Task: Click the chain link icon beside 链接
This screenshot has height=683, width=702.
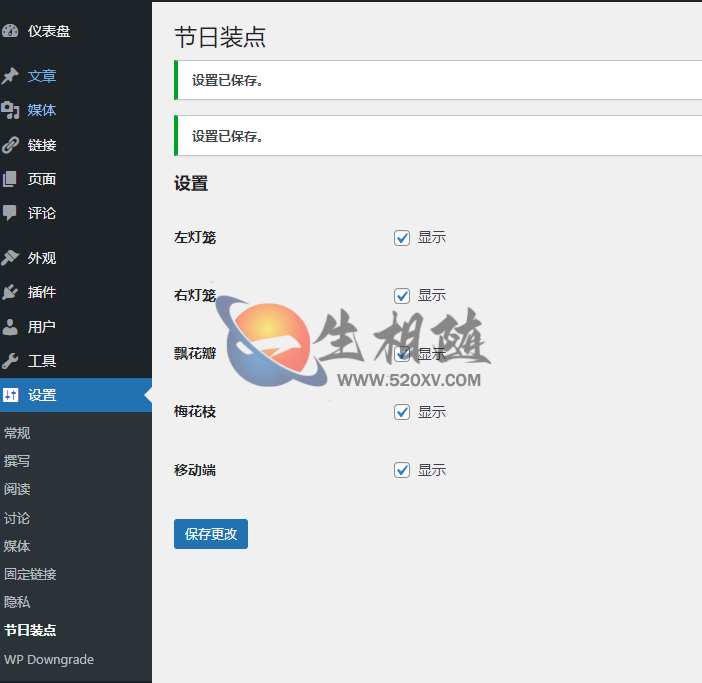Action: [x=10, y=145]
